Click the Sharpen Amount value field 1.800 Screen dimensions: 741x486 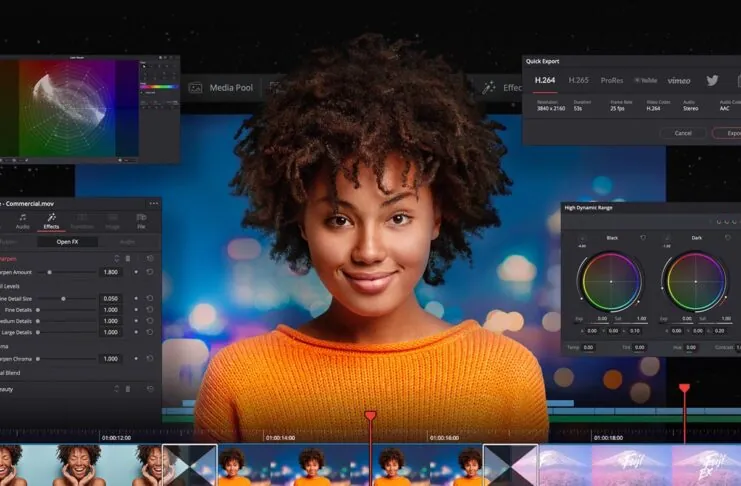(111, 272)
